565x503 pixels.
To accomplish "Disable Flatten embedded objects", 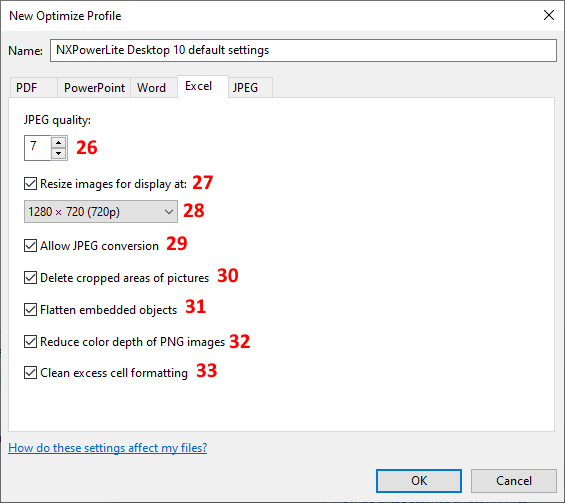I will [30, 310].
